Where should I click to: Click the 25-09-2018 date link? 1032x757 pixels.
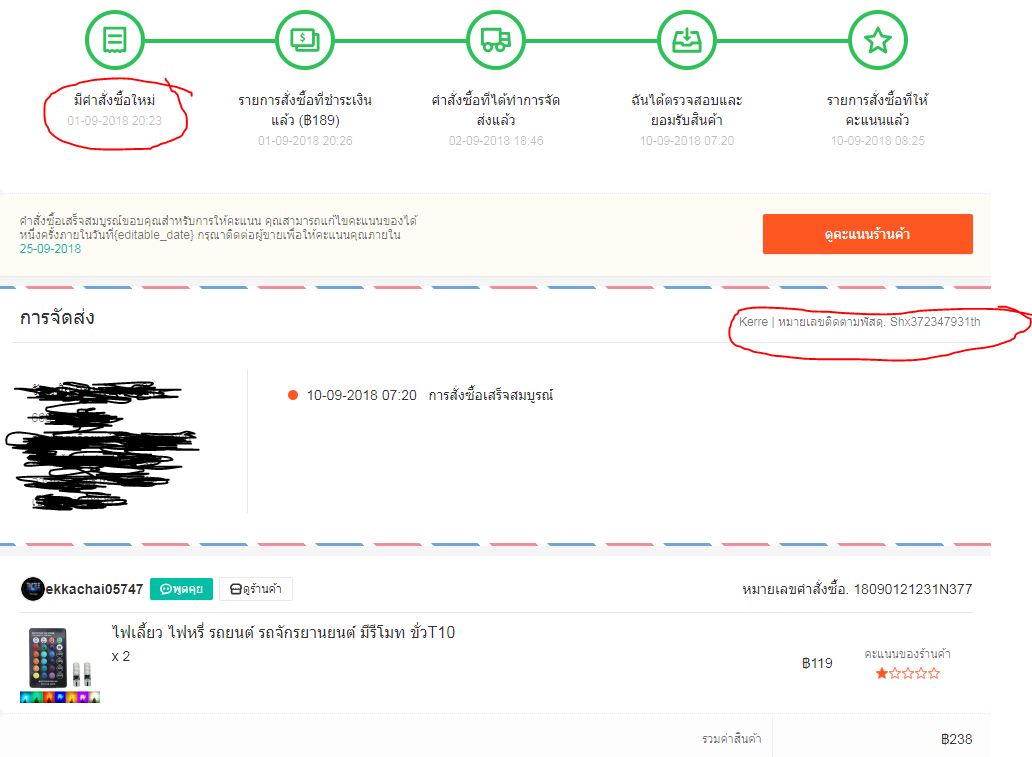coord(50,249)
